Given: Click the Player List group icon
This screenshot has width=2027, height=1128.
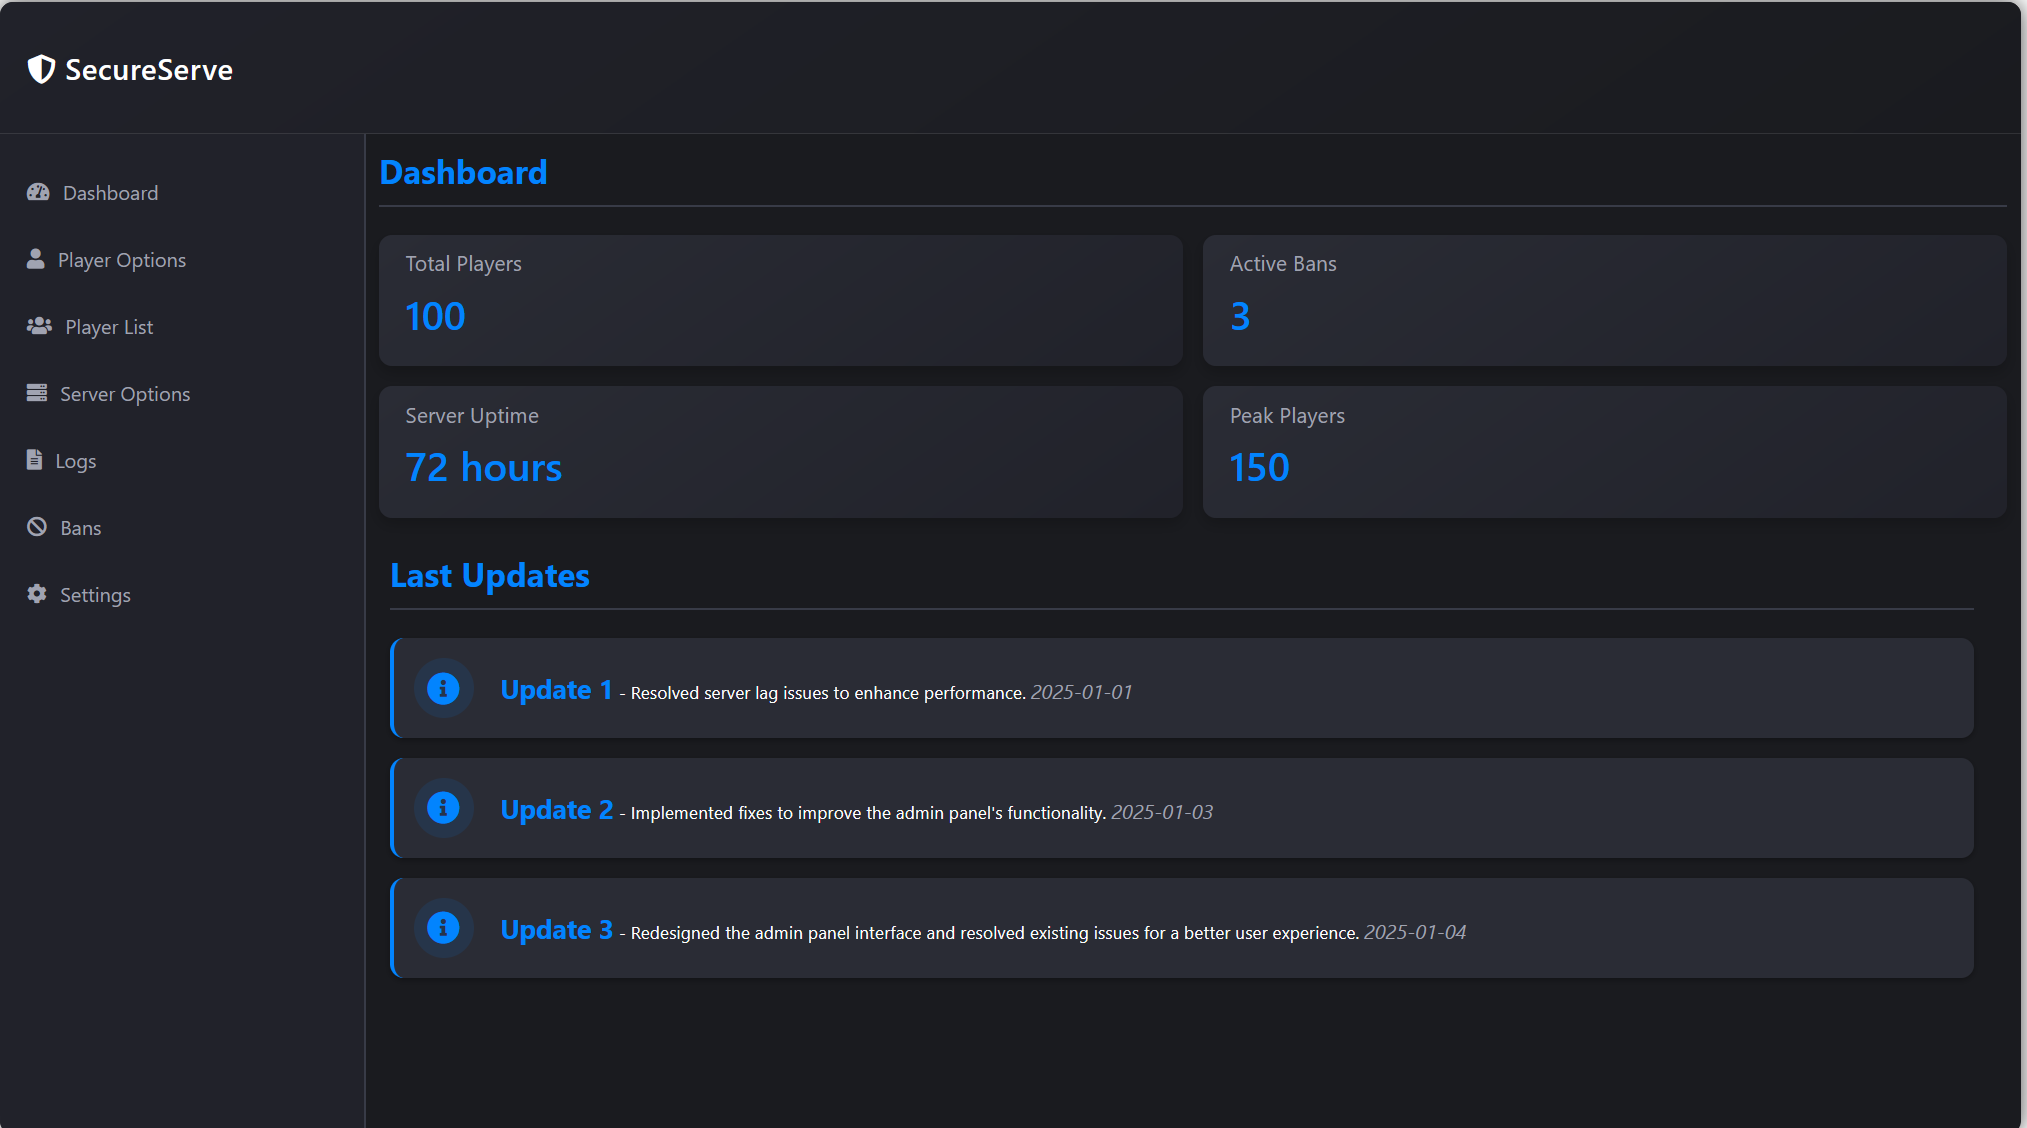Looking at the screenshot, I should coord(39,326).
